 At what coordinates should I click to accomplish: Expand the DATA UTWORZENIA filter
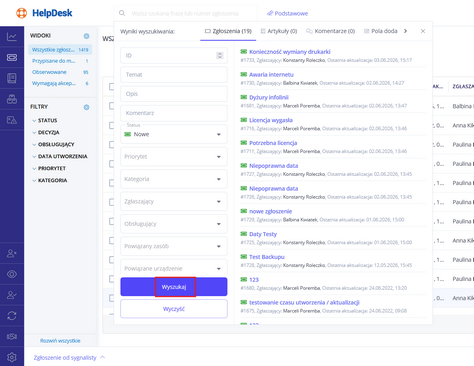coord(60,156)
